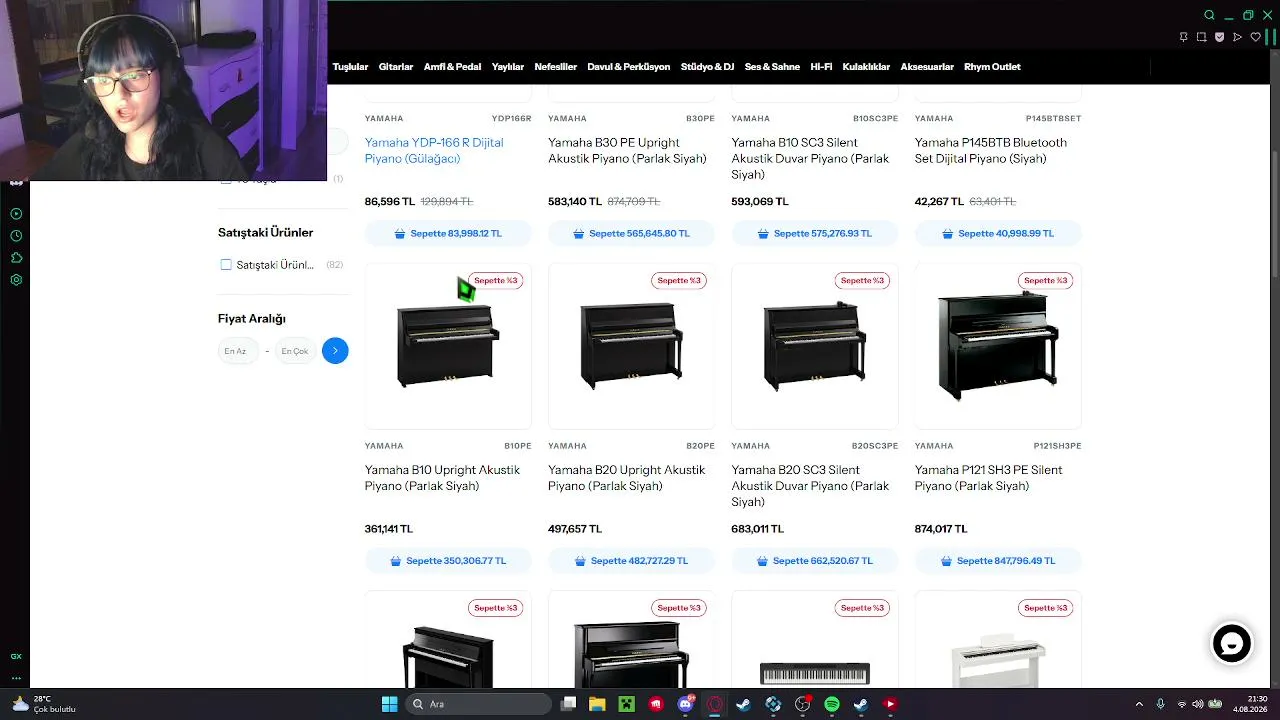Screen dimensions: 1280x720
Task: Open the Tuşlular category menu
Action: pyautogui.click(x=350, y=67)
